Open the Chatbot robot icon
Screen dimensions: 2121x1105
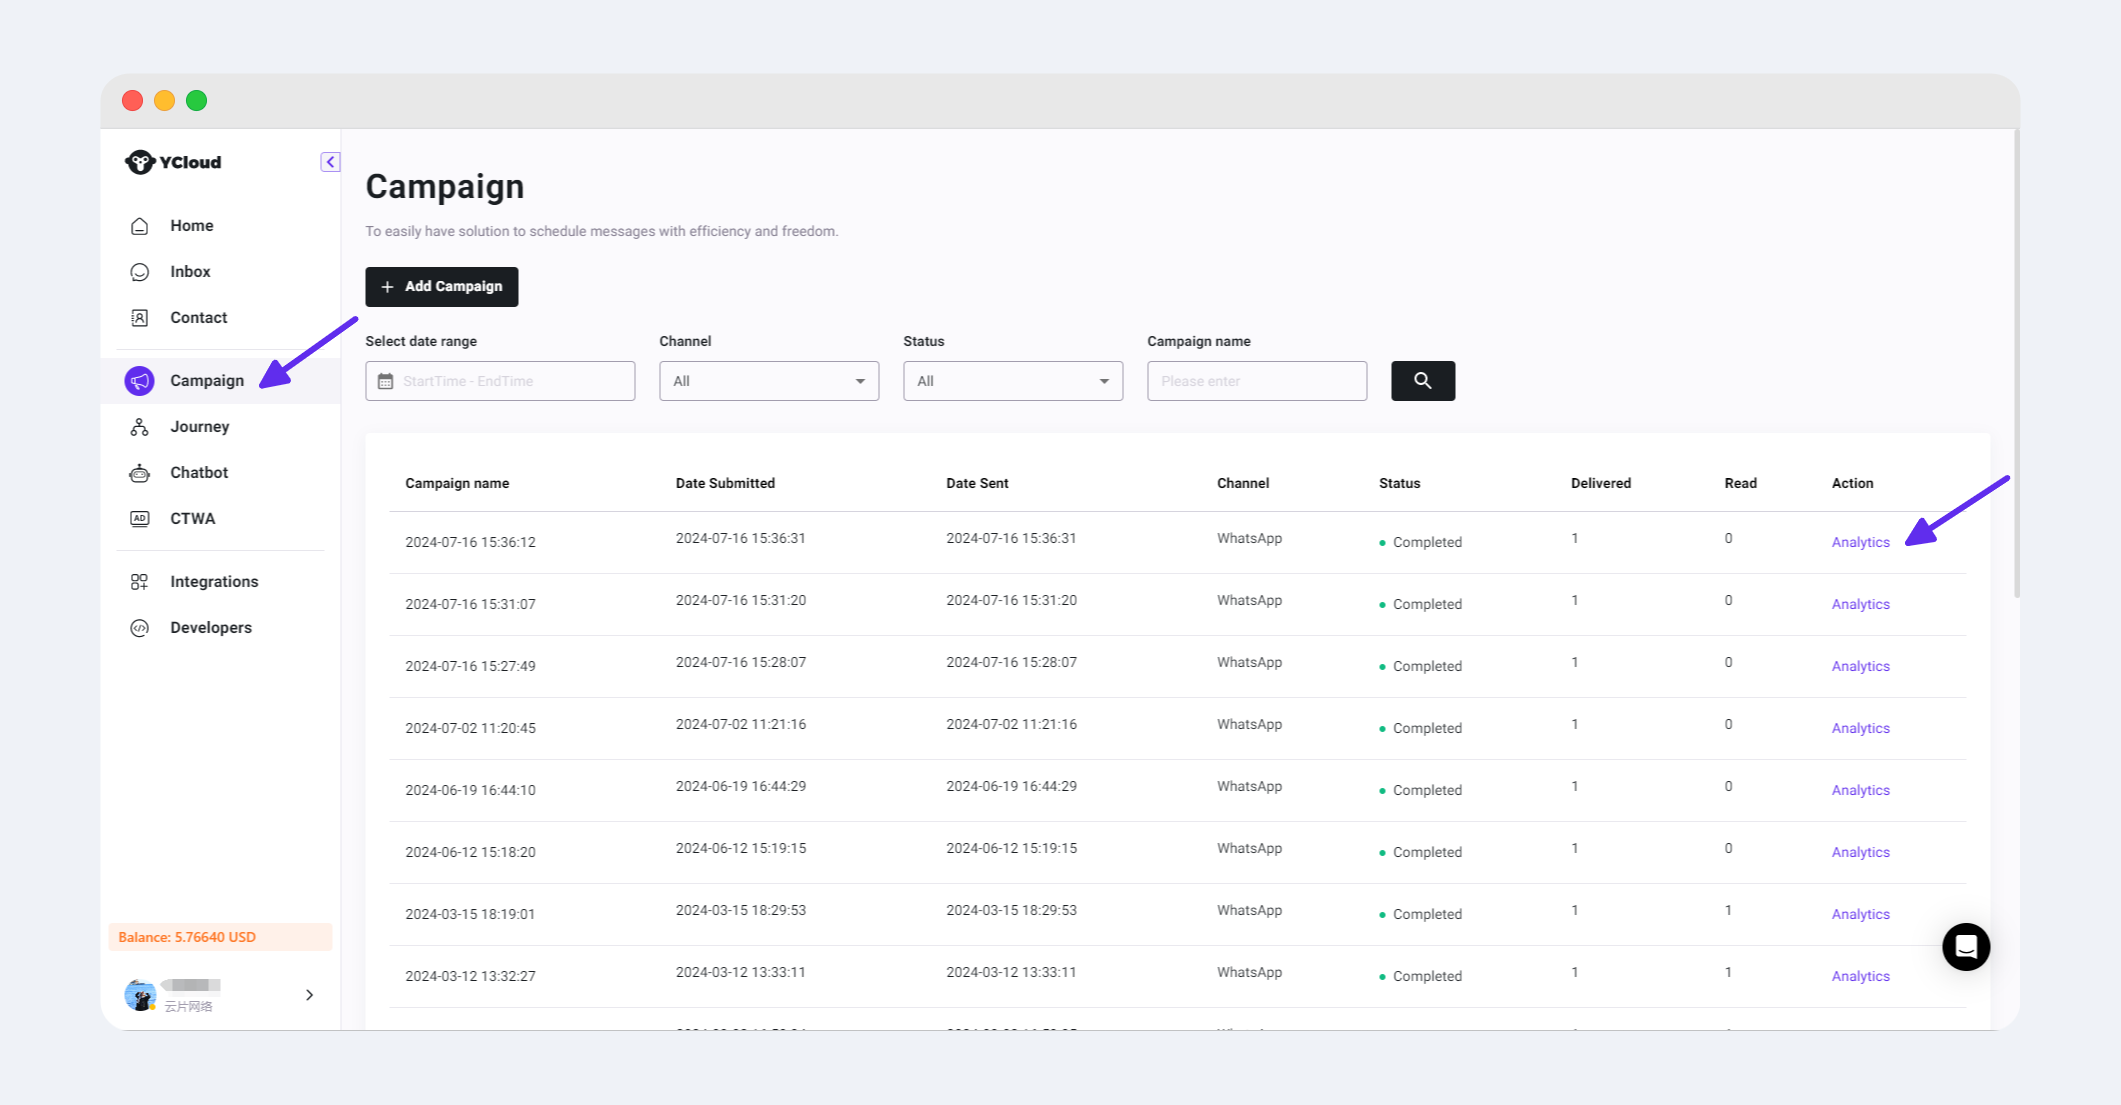[x=140, y=473]
